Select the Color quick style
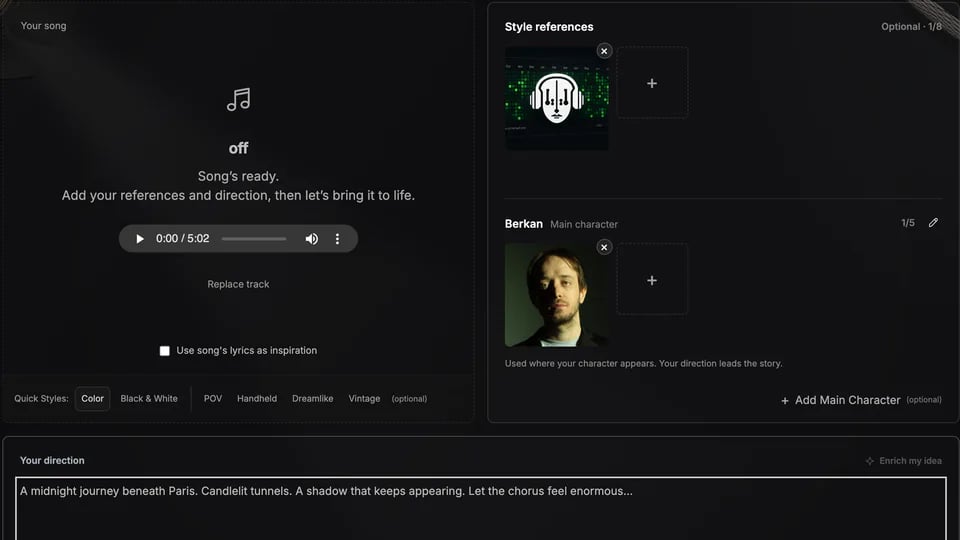This screenshot has height=540, width=960. pyautogui.click(x=92, y=399)
